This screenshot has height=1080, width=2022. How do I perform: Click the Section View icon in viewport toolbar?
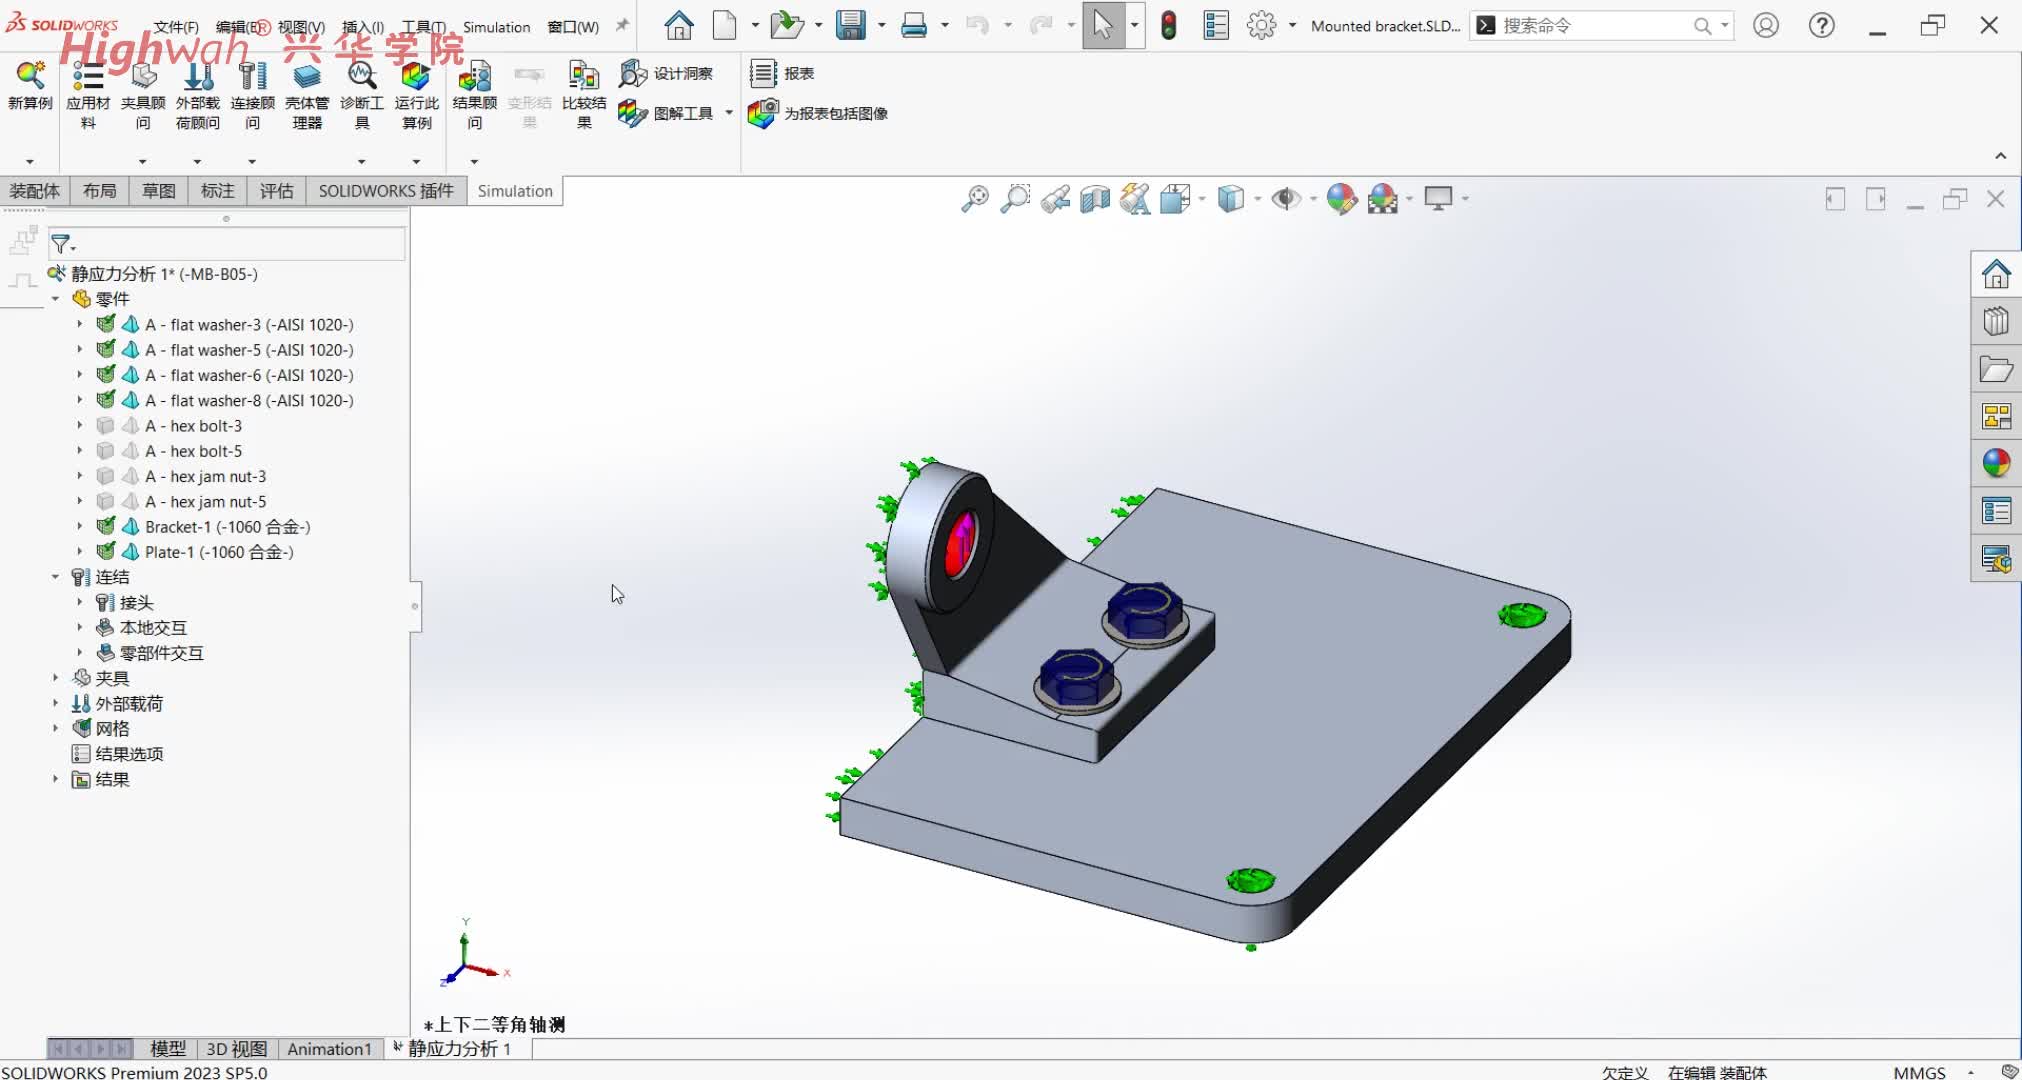pyautogui.click(x=1095, y=199)
